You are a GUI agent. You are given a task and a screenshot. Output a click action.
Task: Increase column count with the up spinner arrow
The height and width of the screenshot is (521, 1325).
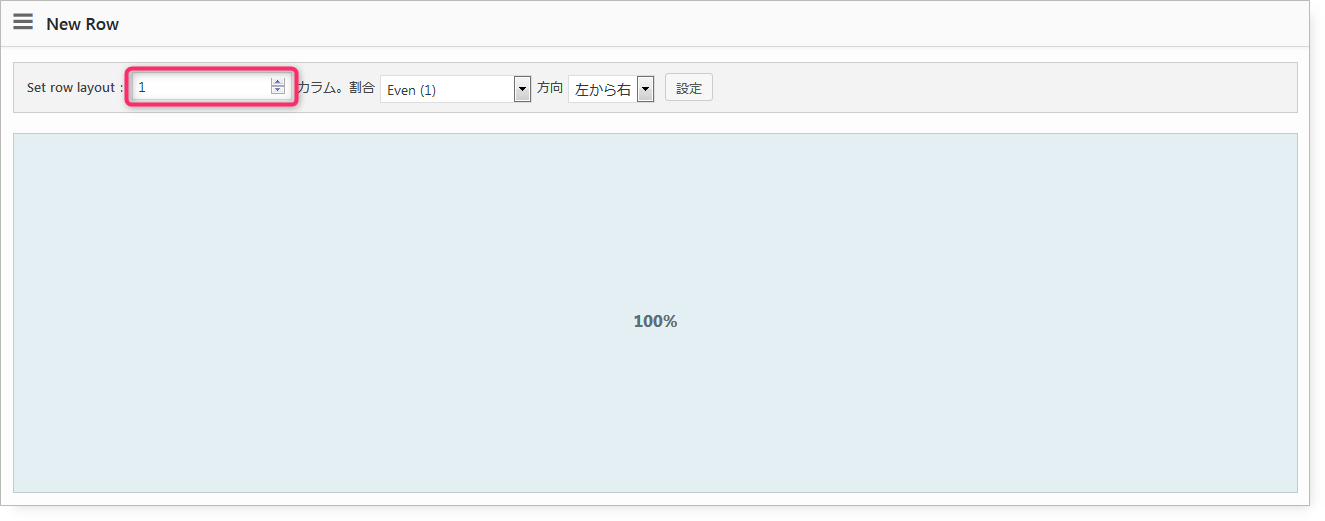tap(278, 83)
